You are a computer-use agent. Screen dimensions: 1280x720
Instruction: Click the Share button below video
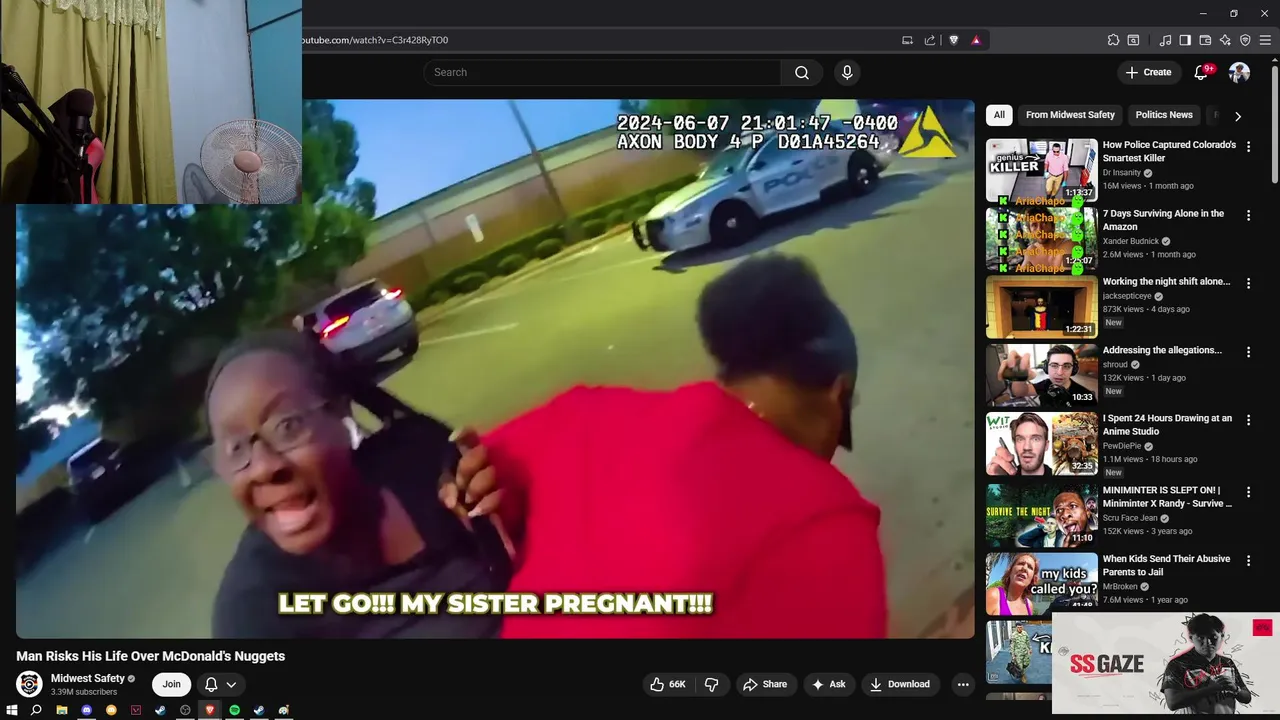coord(765,684)
